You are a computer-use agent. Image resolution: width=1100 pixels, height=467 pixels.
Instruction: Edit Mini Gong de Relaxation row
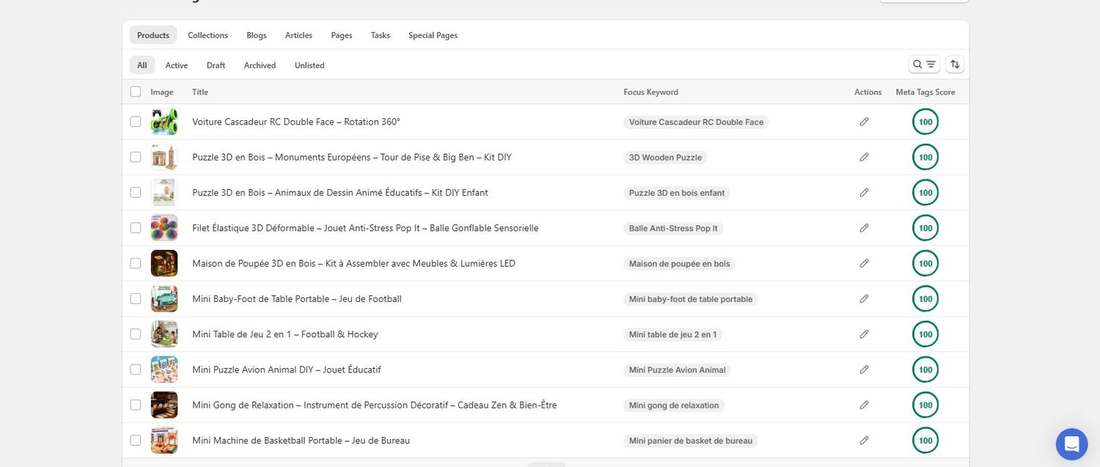tap(864, 405)
